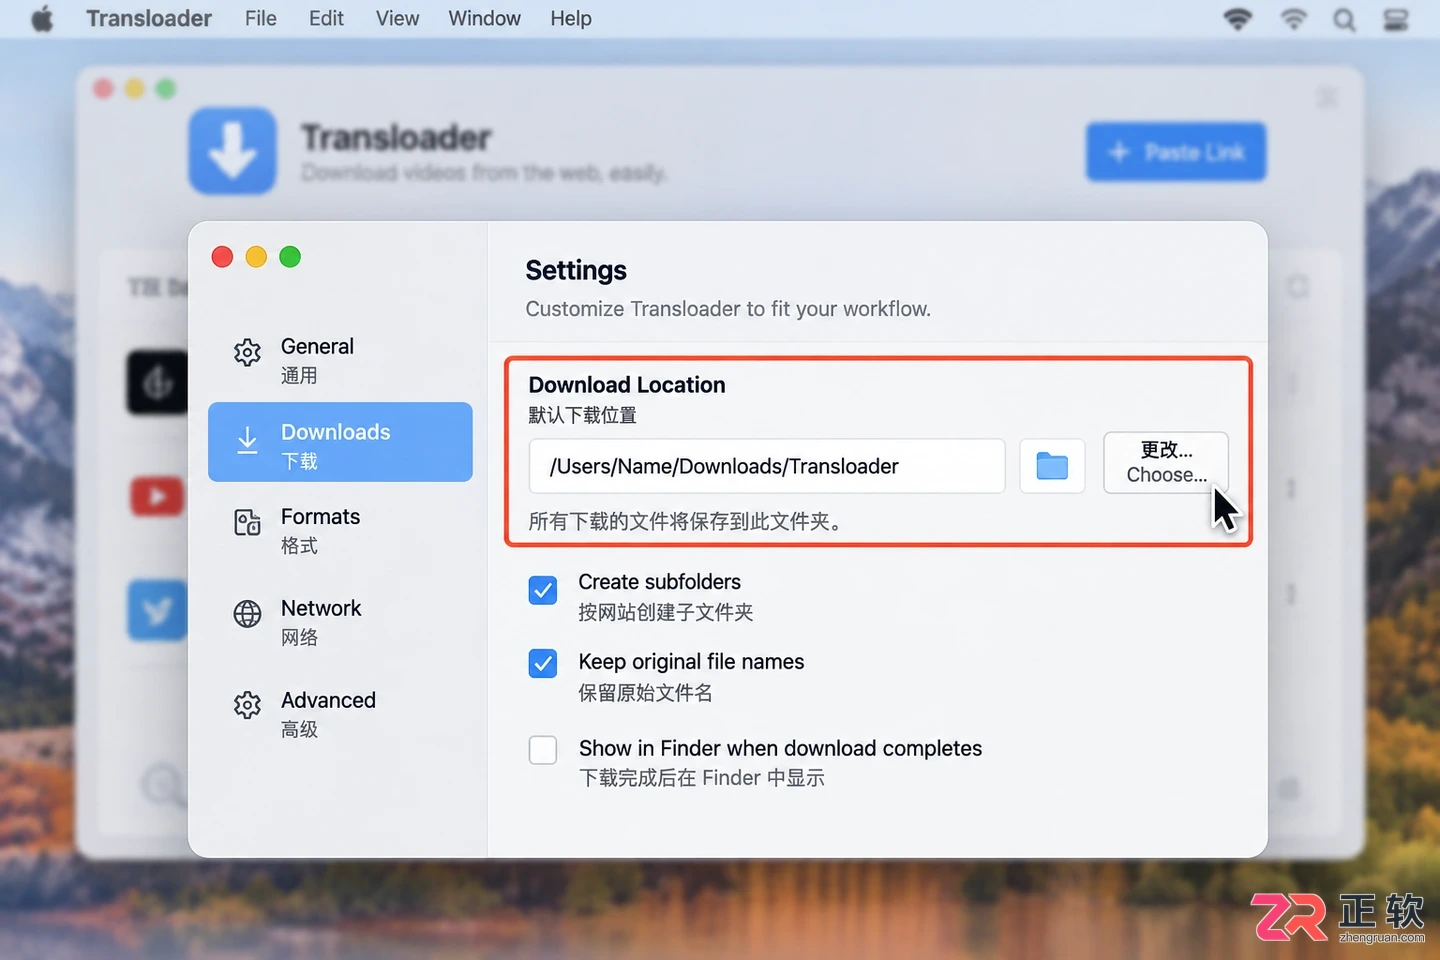Image resolution: width=1440 pixels, height=960 pixels.
Task: Zoom the Settings window with green button
Action: pos(290,257)
